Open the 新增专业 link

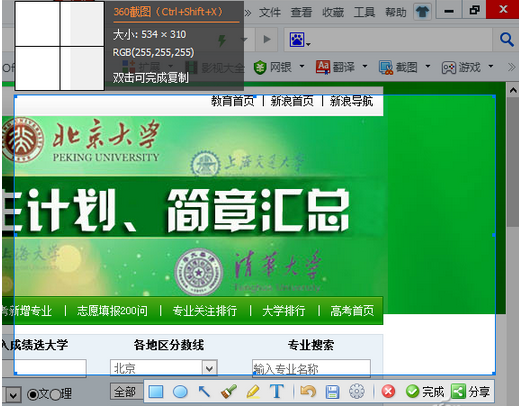pos(30,311)
